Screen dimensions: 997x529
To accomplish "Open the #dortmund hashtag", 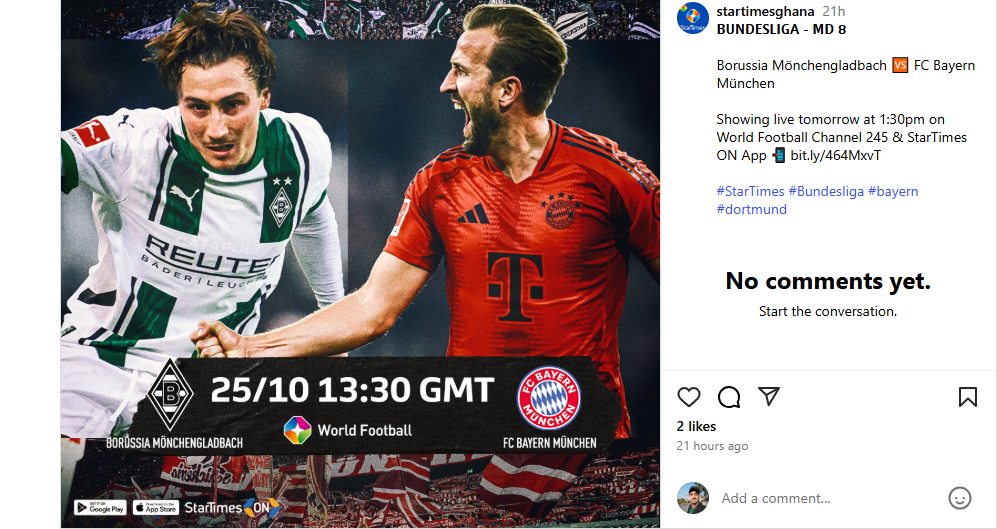I will pyautogui.click(x=752, y=209).
